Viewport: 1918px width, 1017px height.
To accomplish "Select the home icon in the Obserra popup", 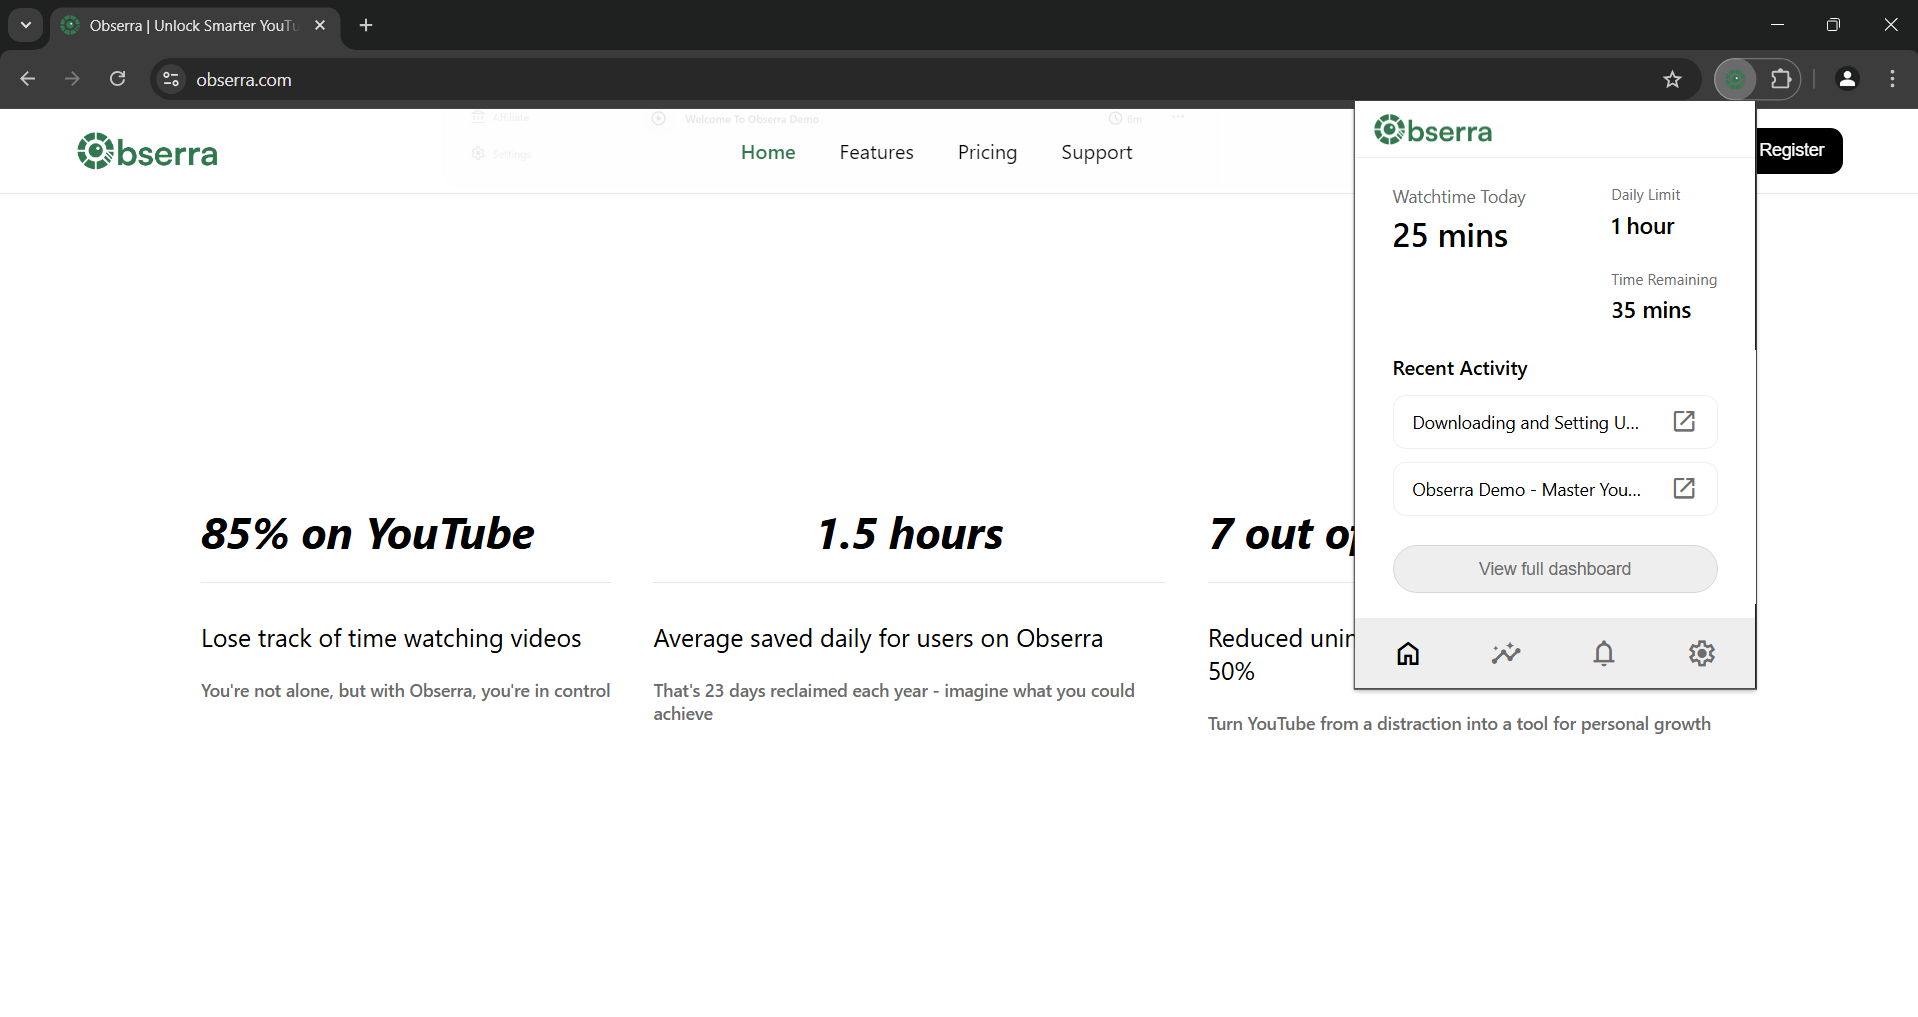I will pos(1407,653).
